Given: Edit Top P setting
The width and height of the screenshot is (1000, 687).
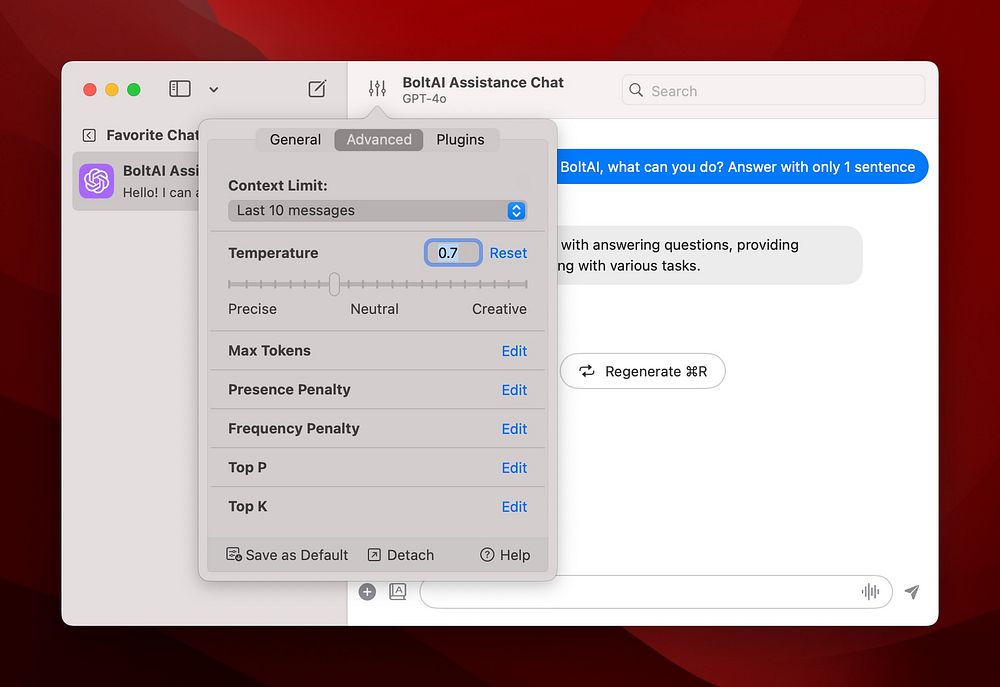Looking at the screenshot, I should (514, 468).
